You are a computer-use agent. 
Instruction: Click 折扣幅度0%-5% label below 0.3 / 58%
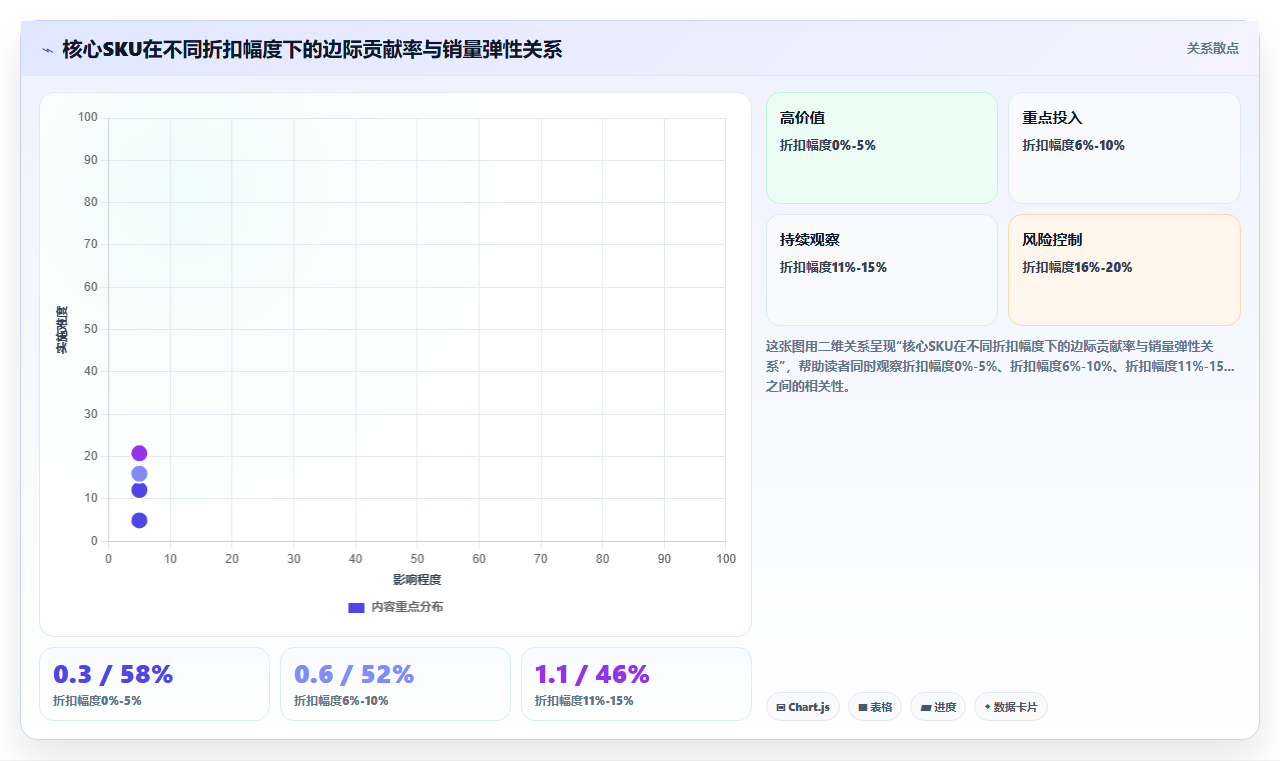pyautogui.click(x=97, y=701)
